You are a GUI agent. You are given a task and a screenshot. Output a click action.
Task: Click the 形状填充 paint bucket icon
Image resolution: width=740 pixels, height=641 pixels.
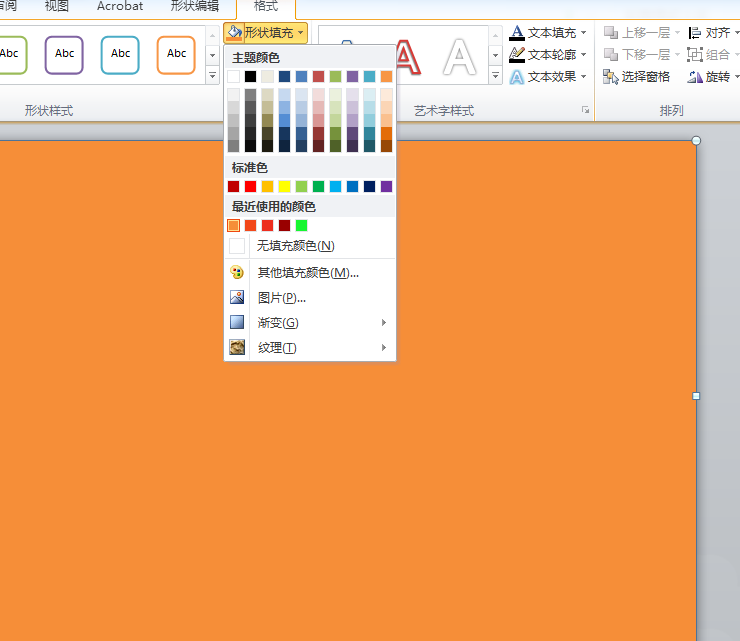pos(234,33)
